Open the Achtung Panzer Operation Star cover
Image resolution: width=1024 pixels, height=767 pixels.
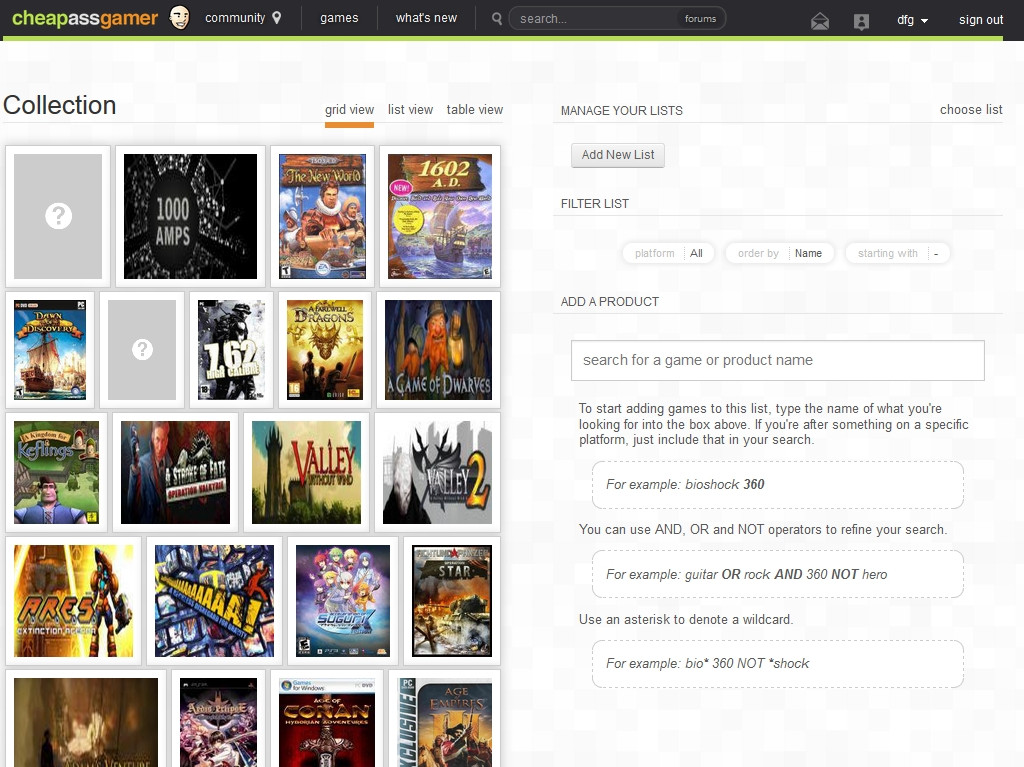pos(452,601)
